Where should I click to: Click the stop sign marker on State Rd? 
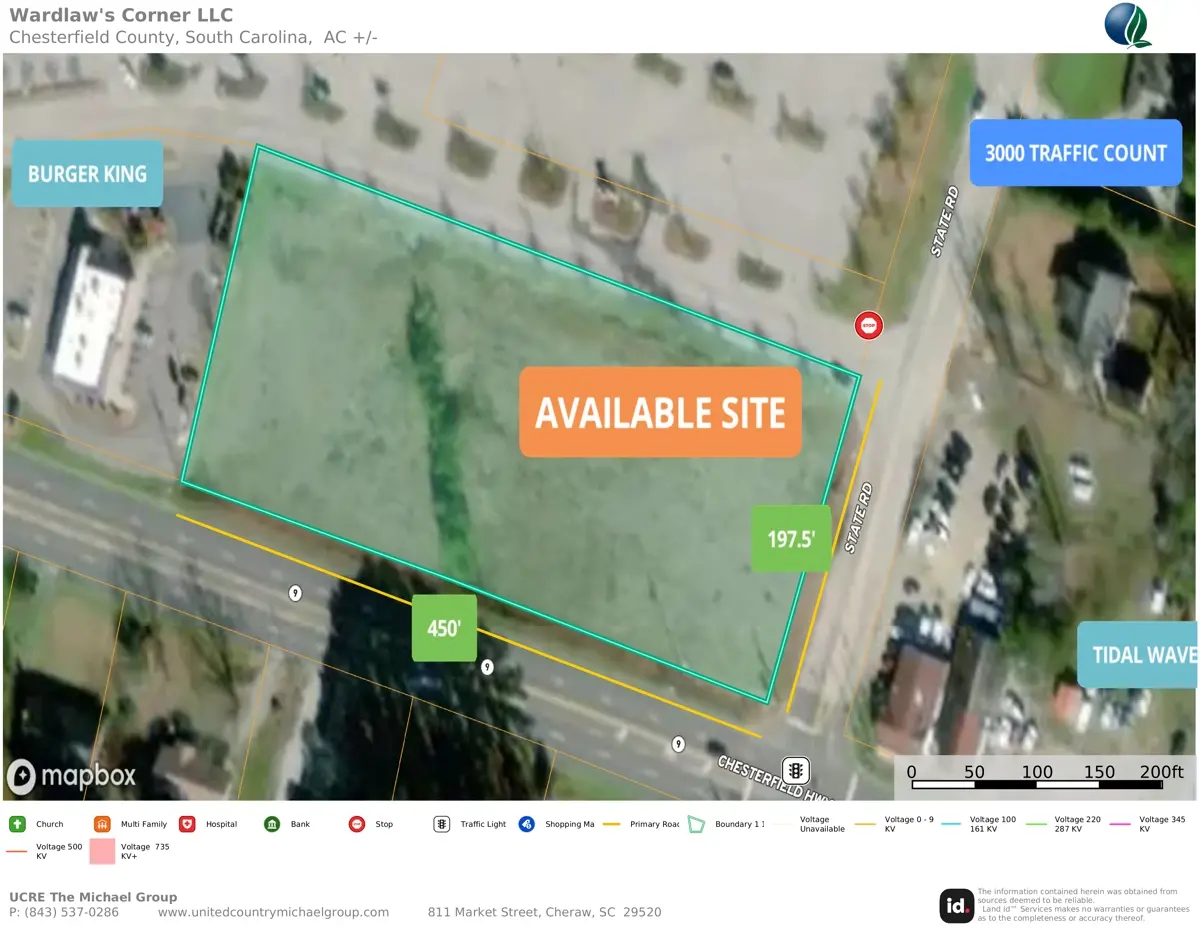[x=868, y=325]
